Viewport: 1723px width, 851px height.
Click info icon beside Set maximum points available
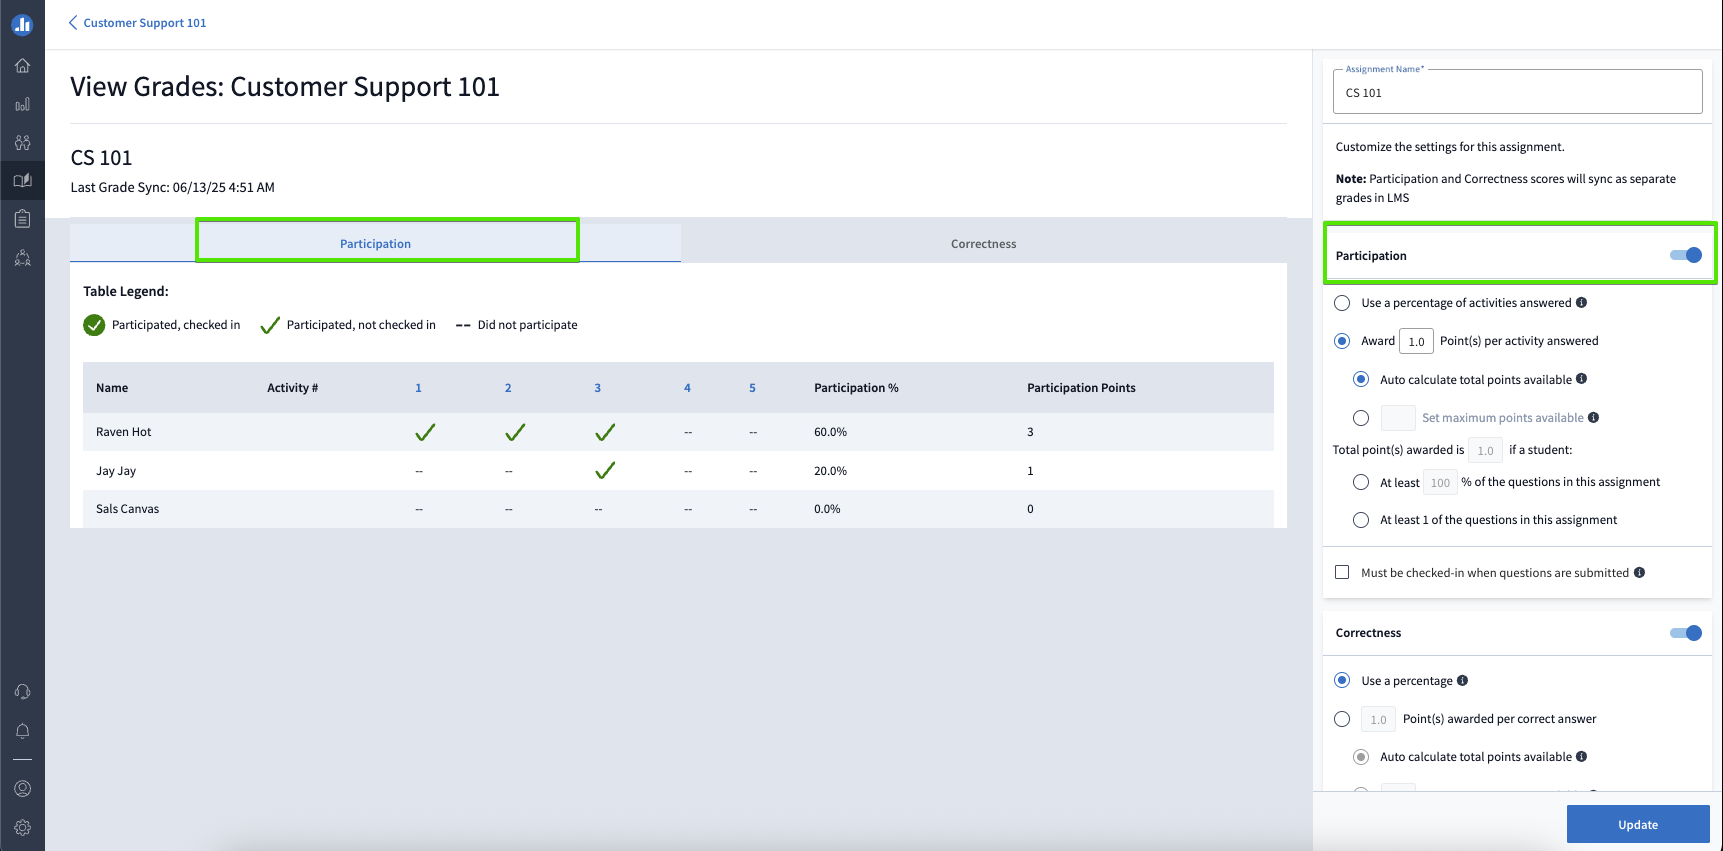coord(1593,417)
